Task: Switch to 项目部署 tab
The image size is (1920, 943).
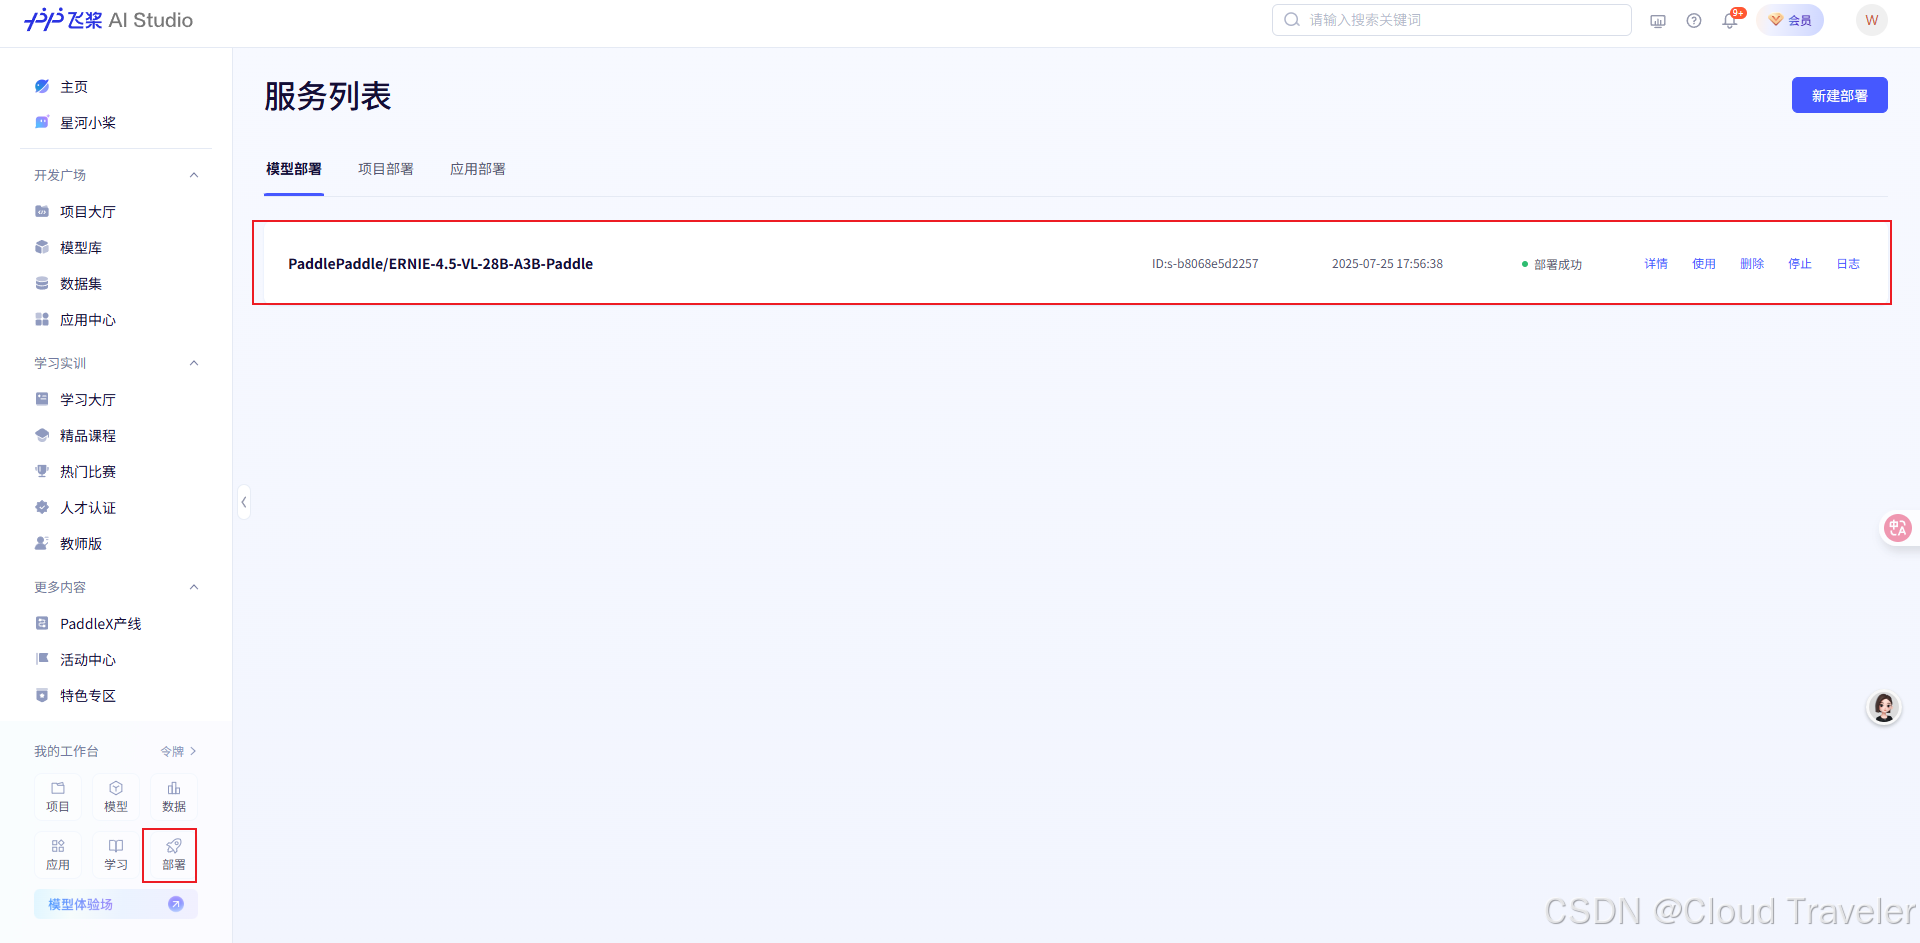Action: tap(386, 169)
